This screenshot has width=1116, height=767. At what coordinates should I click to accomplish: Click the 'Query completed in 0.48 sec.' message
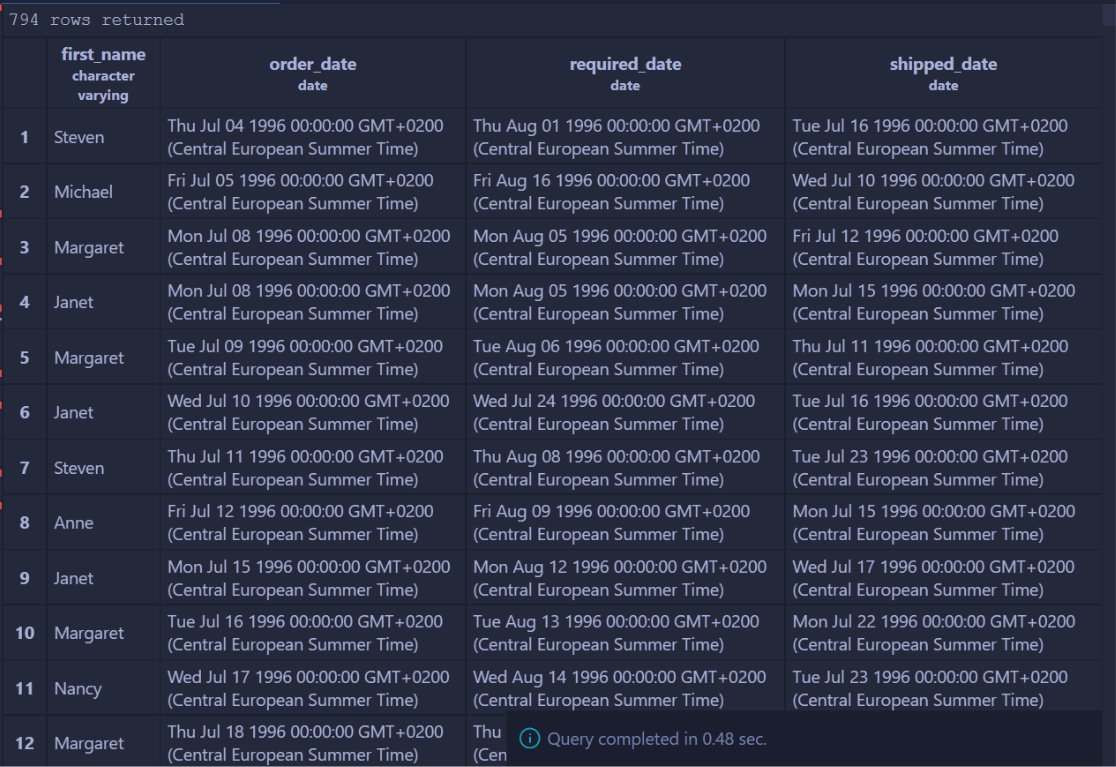(657, 739)
